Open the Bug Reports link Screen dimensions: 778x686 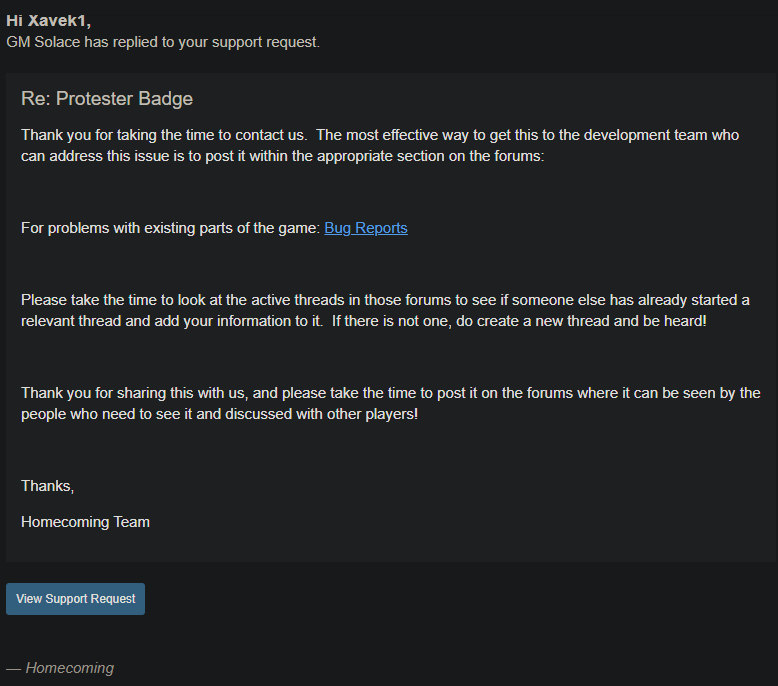click(x=366, y=228)
